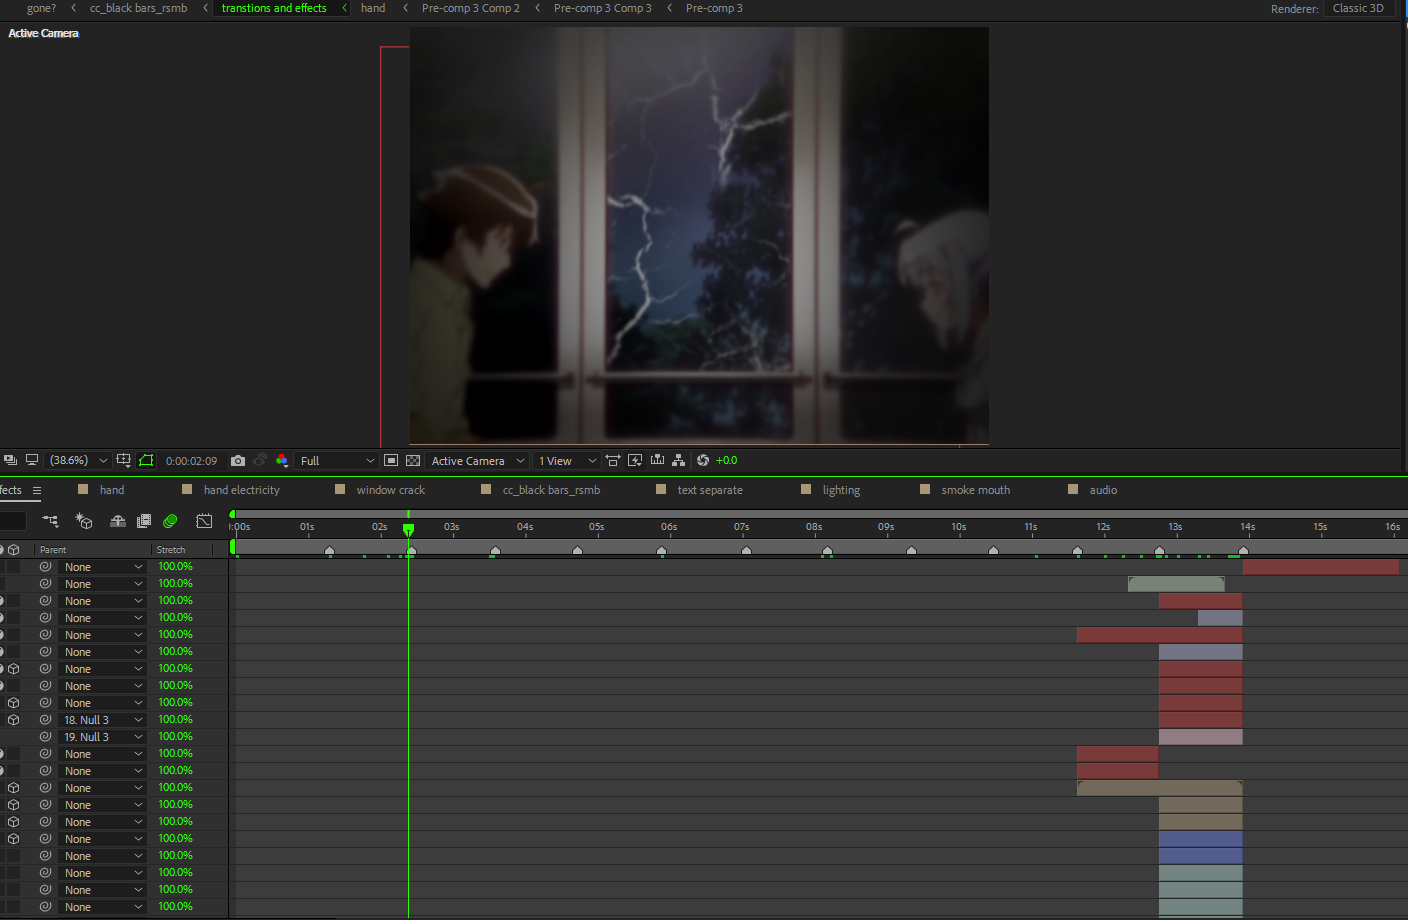Open the 18. Null 3 parent dropdown
This screenshot has width=1408, height=920.
tap(102, 720)
